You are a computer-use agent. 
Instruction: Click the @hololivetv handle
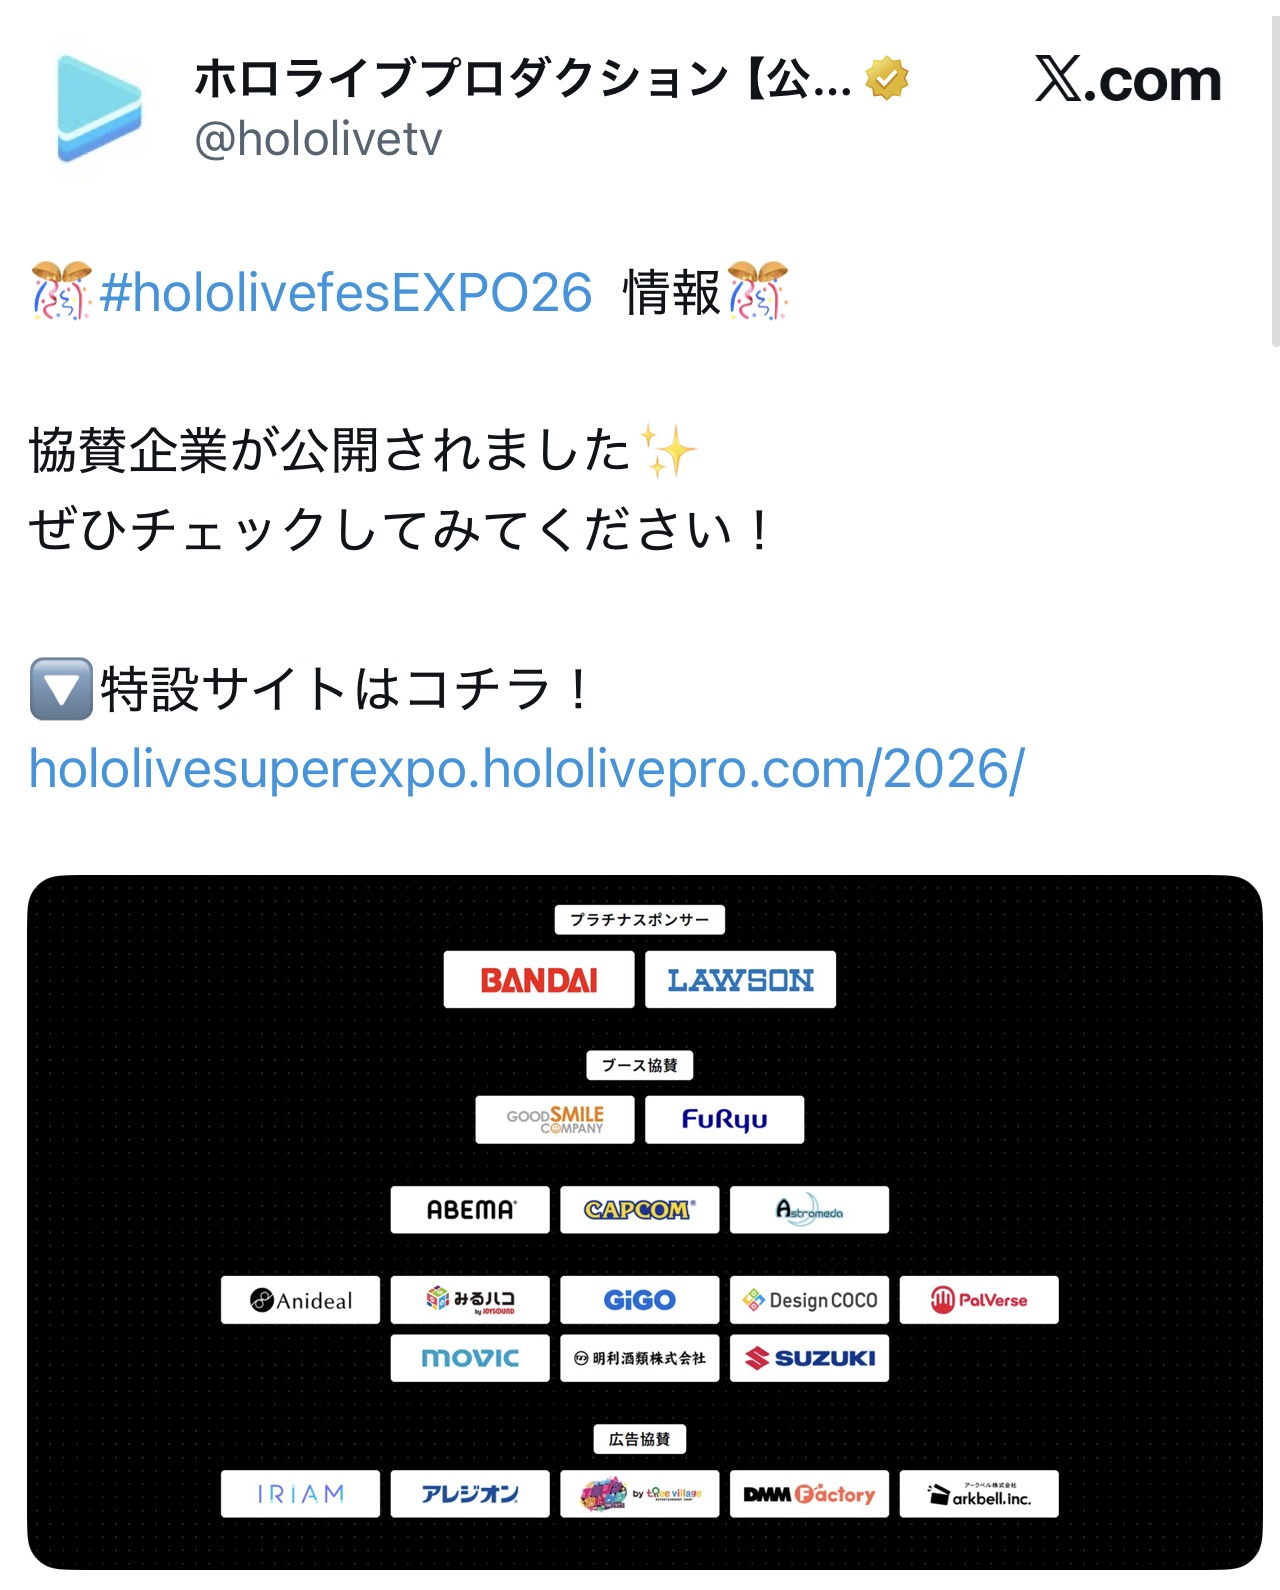click(318, 139)
